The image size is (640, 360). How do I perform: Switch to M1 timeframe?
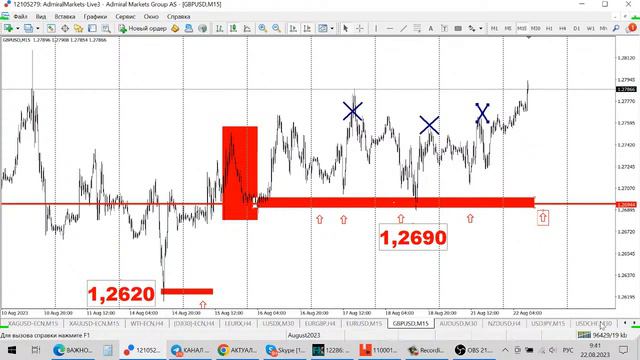(494, 28)
